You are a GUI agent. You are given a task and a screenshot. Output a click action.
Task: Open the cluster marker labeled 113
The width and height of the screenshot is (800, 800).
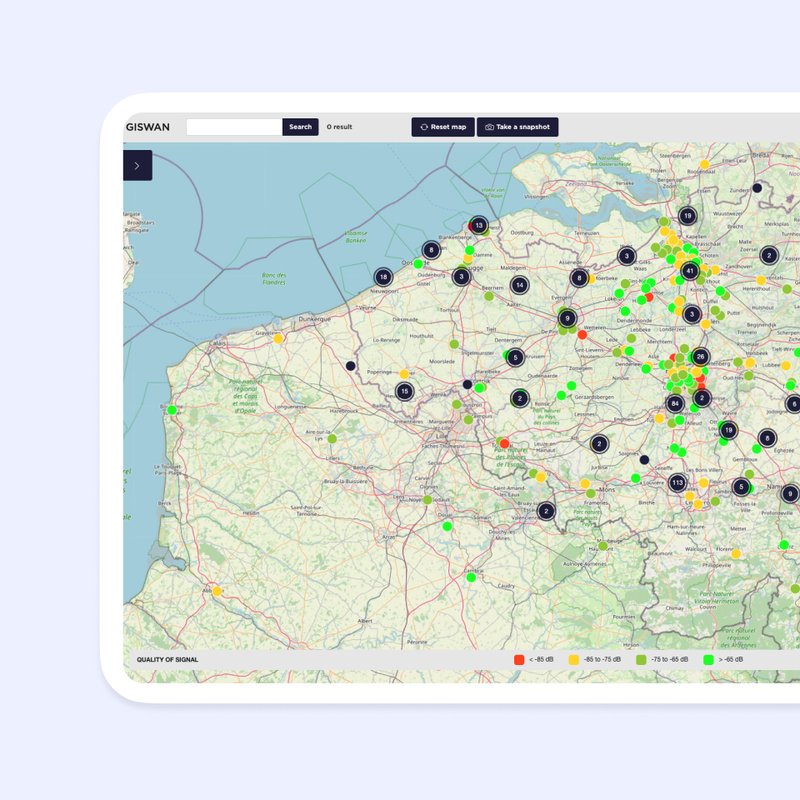point(677,482)
